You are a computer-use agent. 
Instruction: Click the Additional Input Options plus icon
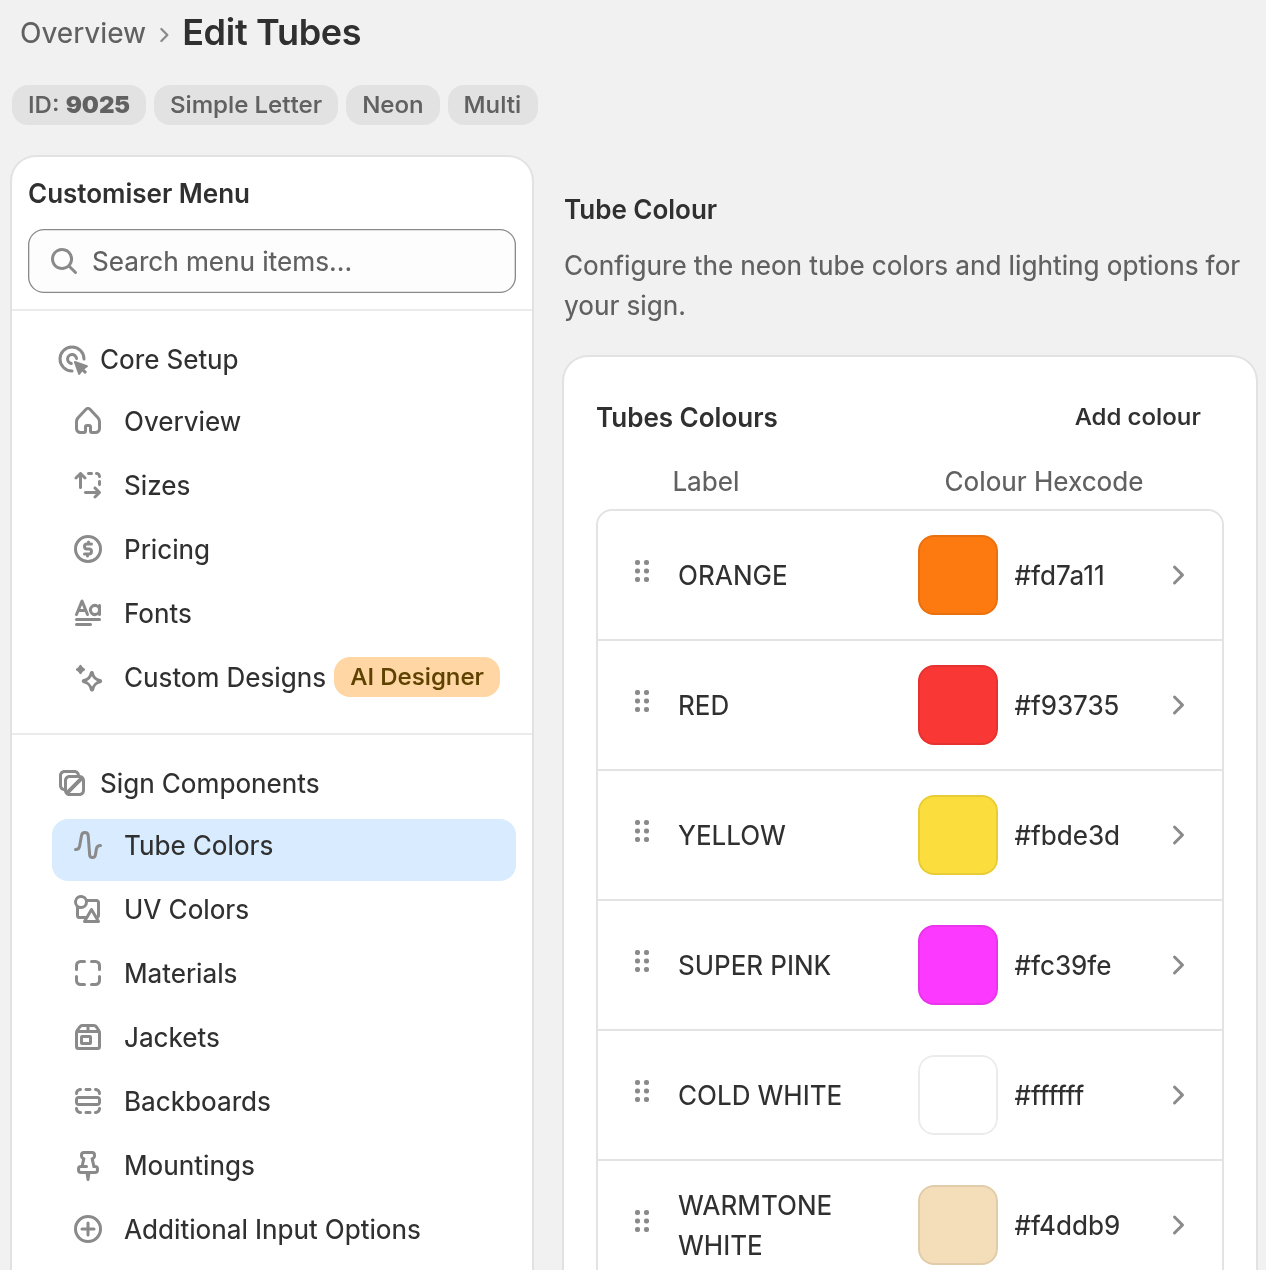point(88,1229)
